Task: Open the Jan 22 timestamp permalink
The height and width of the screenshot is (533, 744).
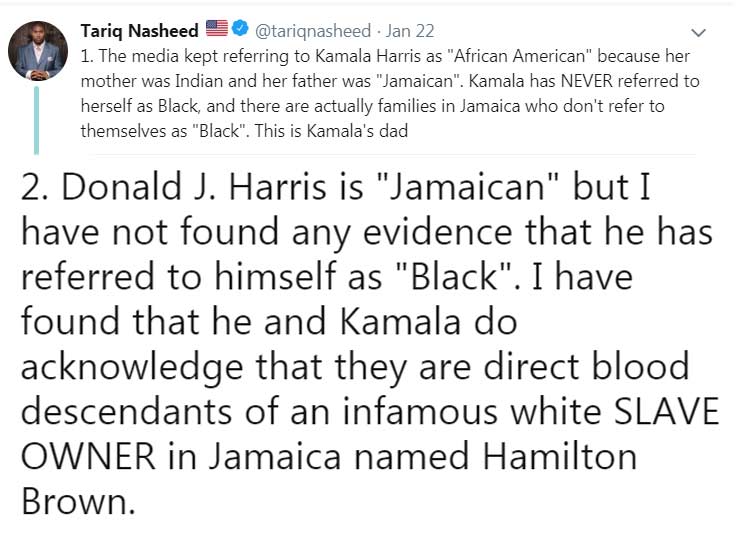Action: (410, 31)
